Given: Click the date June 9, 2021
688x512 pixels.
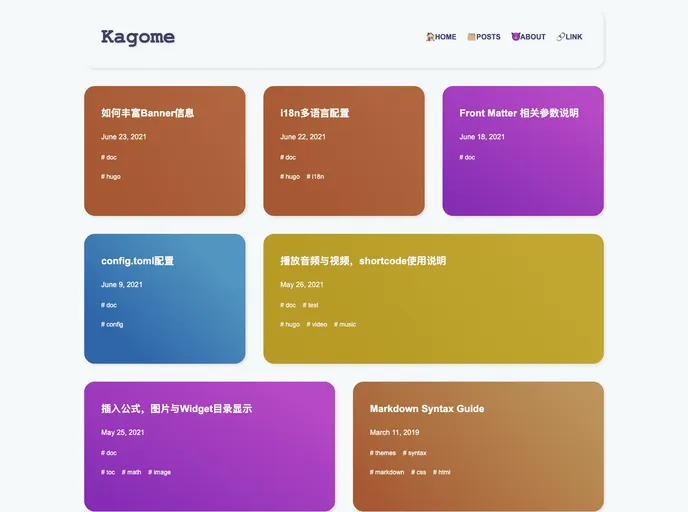Looking at the screenshot, I should 122,285.
